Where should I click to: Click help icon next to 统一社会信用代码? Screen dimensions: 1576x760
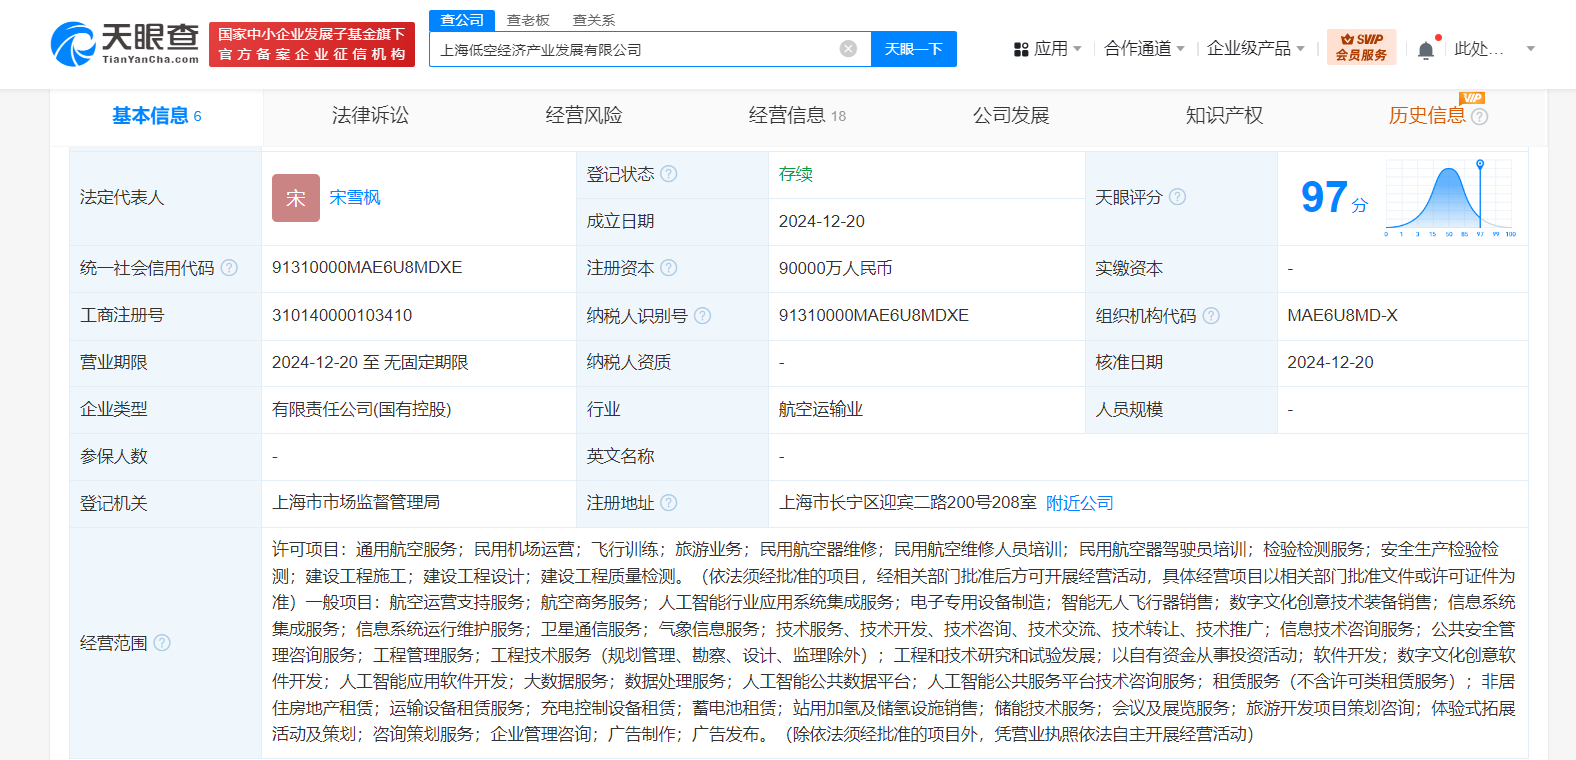click(x=229, y=268)
